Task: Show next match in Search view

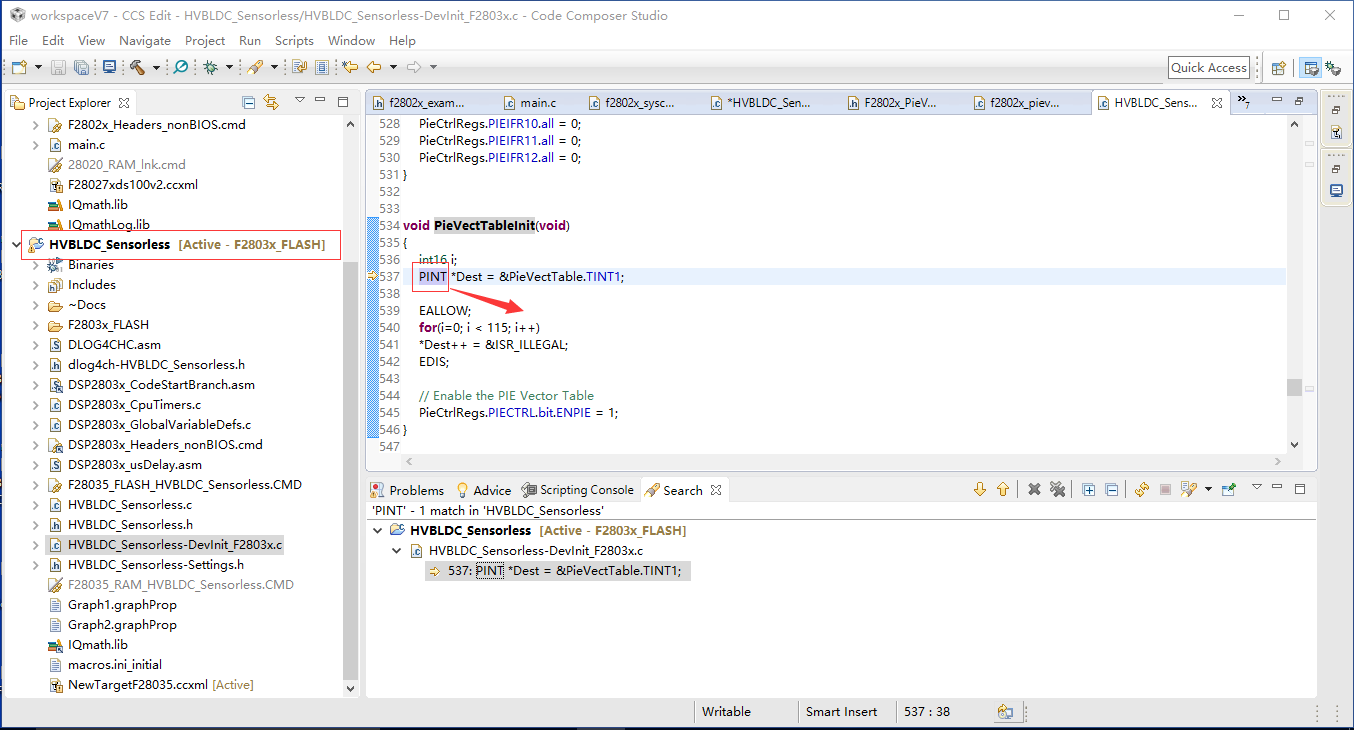Action: (980, 489)
